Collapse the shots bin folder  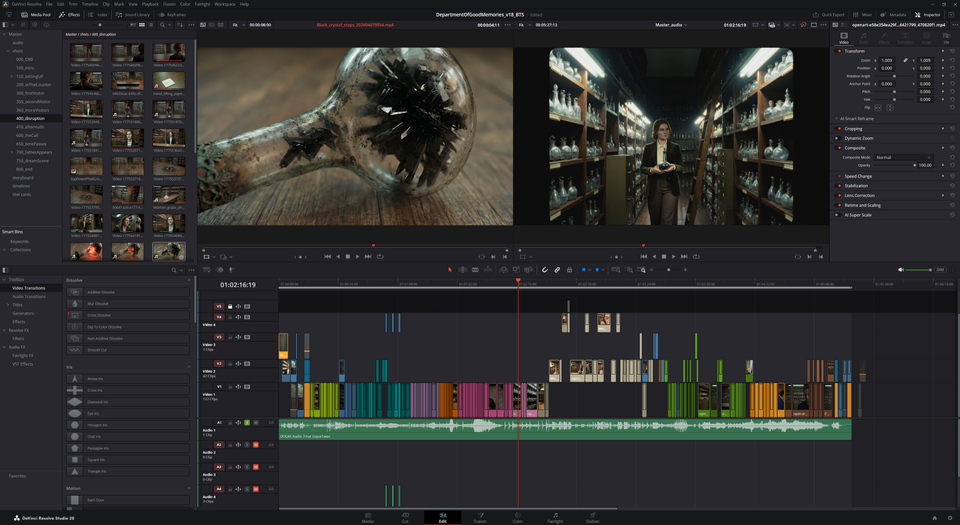pyautogui.click(x=7, y=51)
